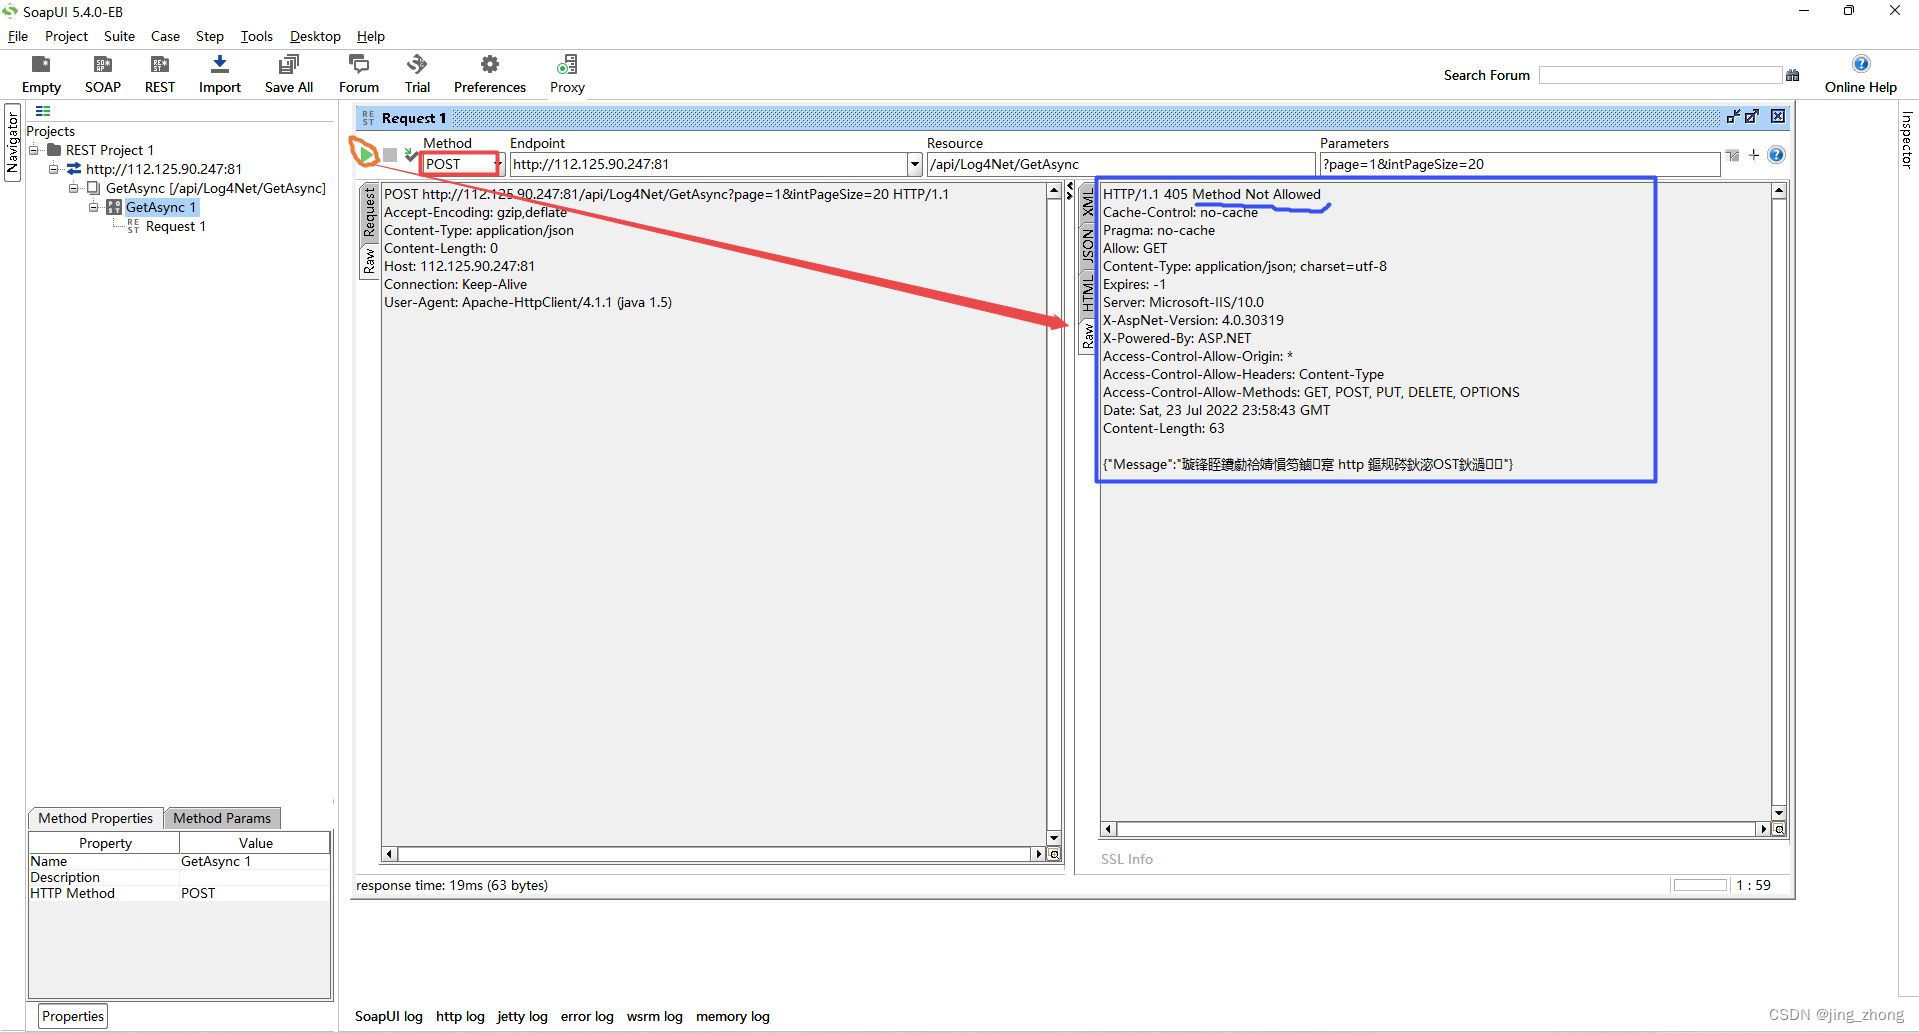Open the Help menu
1919x1033 pixels.
tap(371, 36)
